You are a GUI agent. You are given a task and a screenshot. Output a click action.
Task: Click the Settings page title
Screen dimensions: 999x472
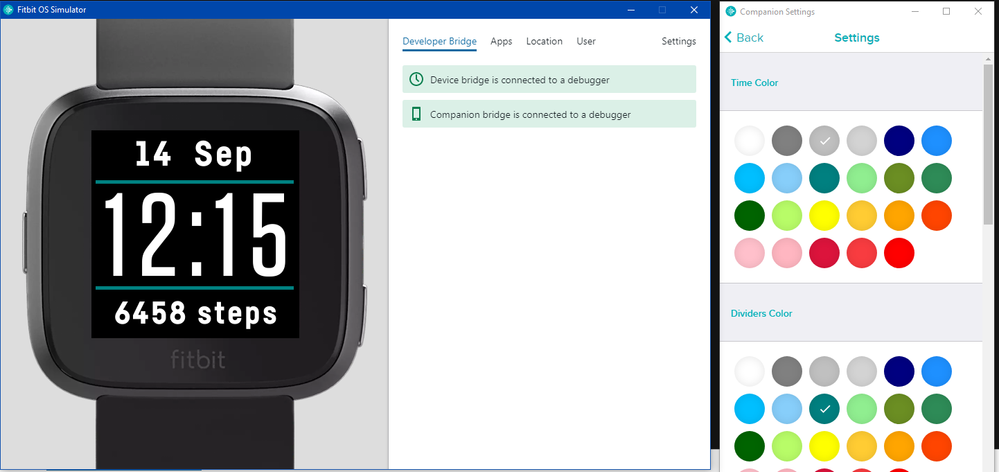pyautogui.click(x=857, y=38)
